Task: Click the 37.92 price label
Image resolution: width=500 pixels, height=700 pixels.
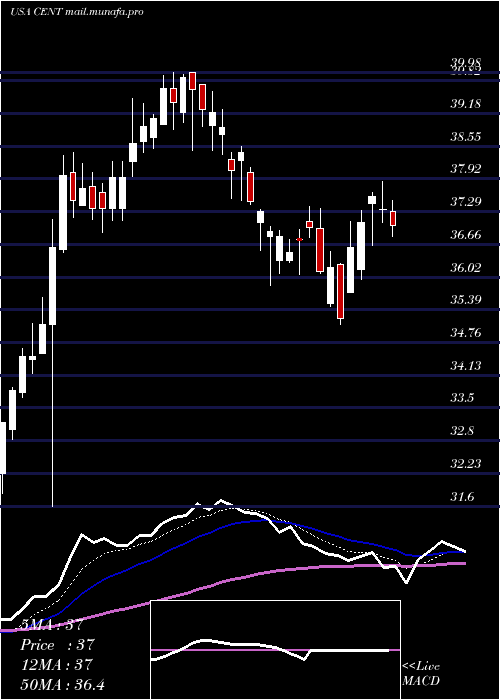Action: click(465, 169)
